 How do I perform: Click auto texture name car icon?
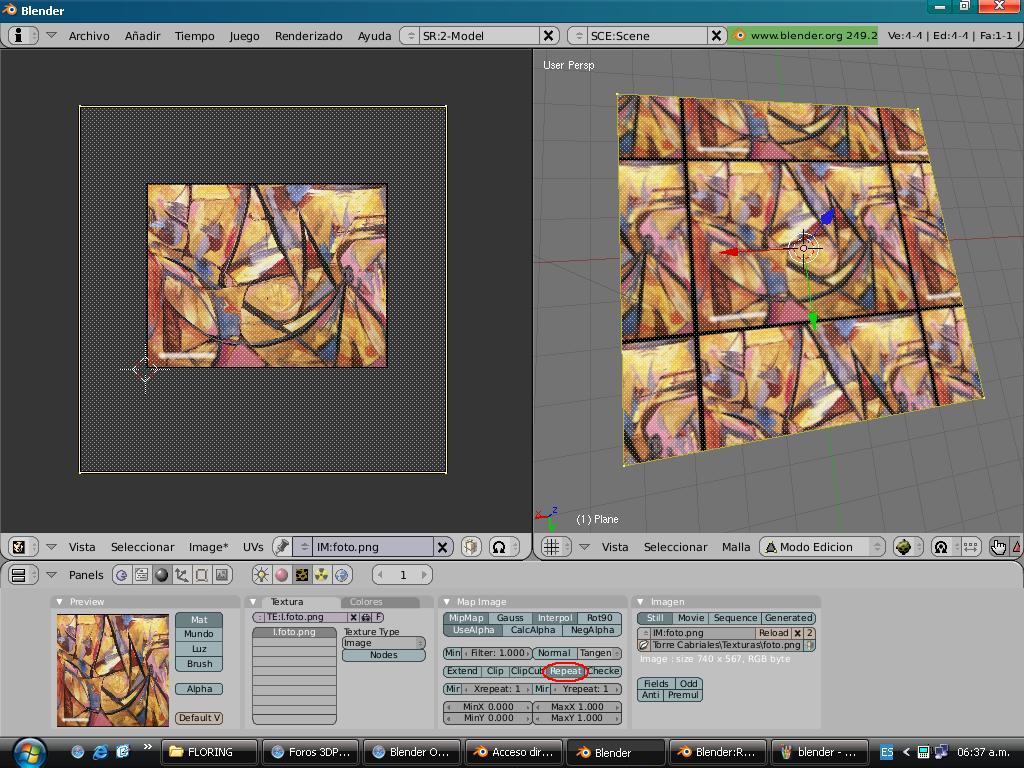(366, 617)
